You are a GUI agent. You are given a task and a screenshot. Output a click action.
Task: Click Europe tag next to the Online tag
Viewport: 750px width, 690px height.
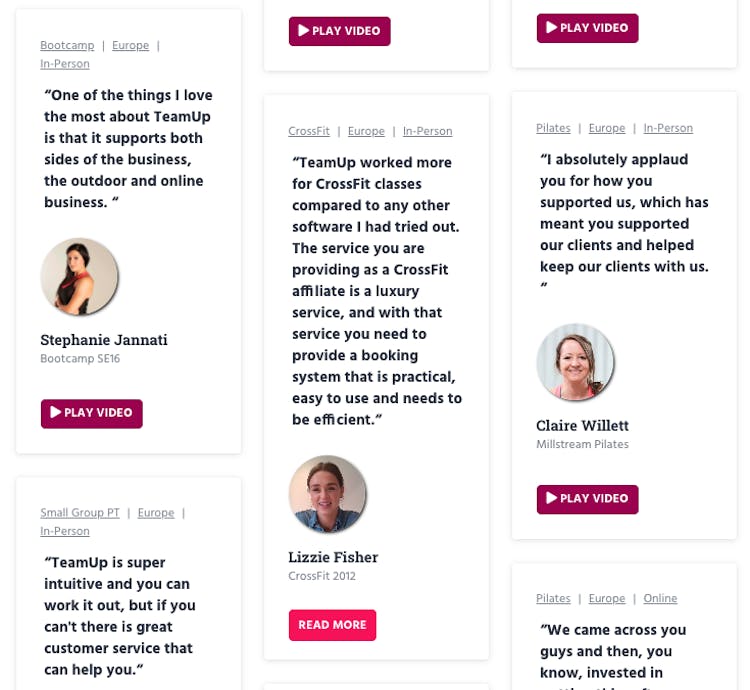pos(607,599)
